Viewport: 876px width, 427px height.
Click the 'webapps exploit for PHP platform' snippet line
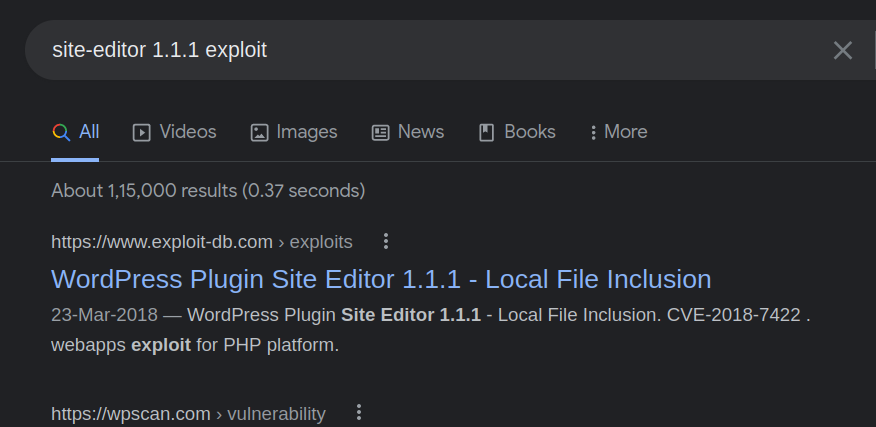coord(195,346)
